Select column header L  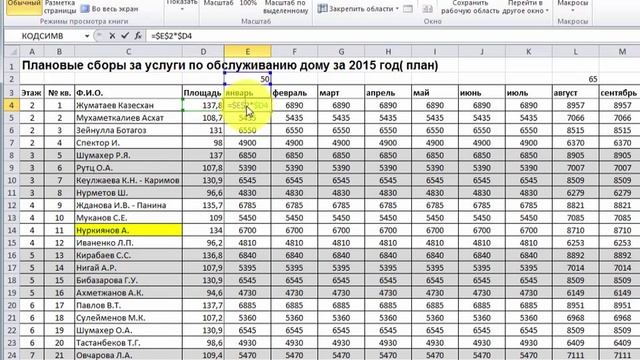click(x=576, y=51)
